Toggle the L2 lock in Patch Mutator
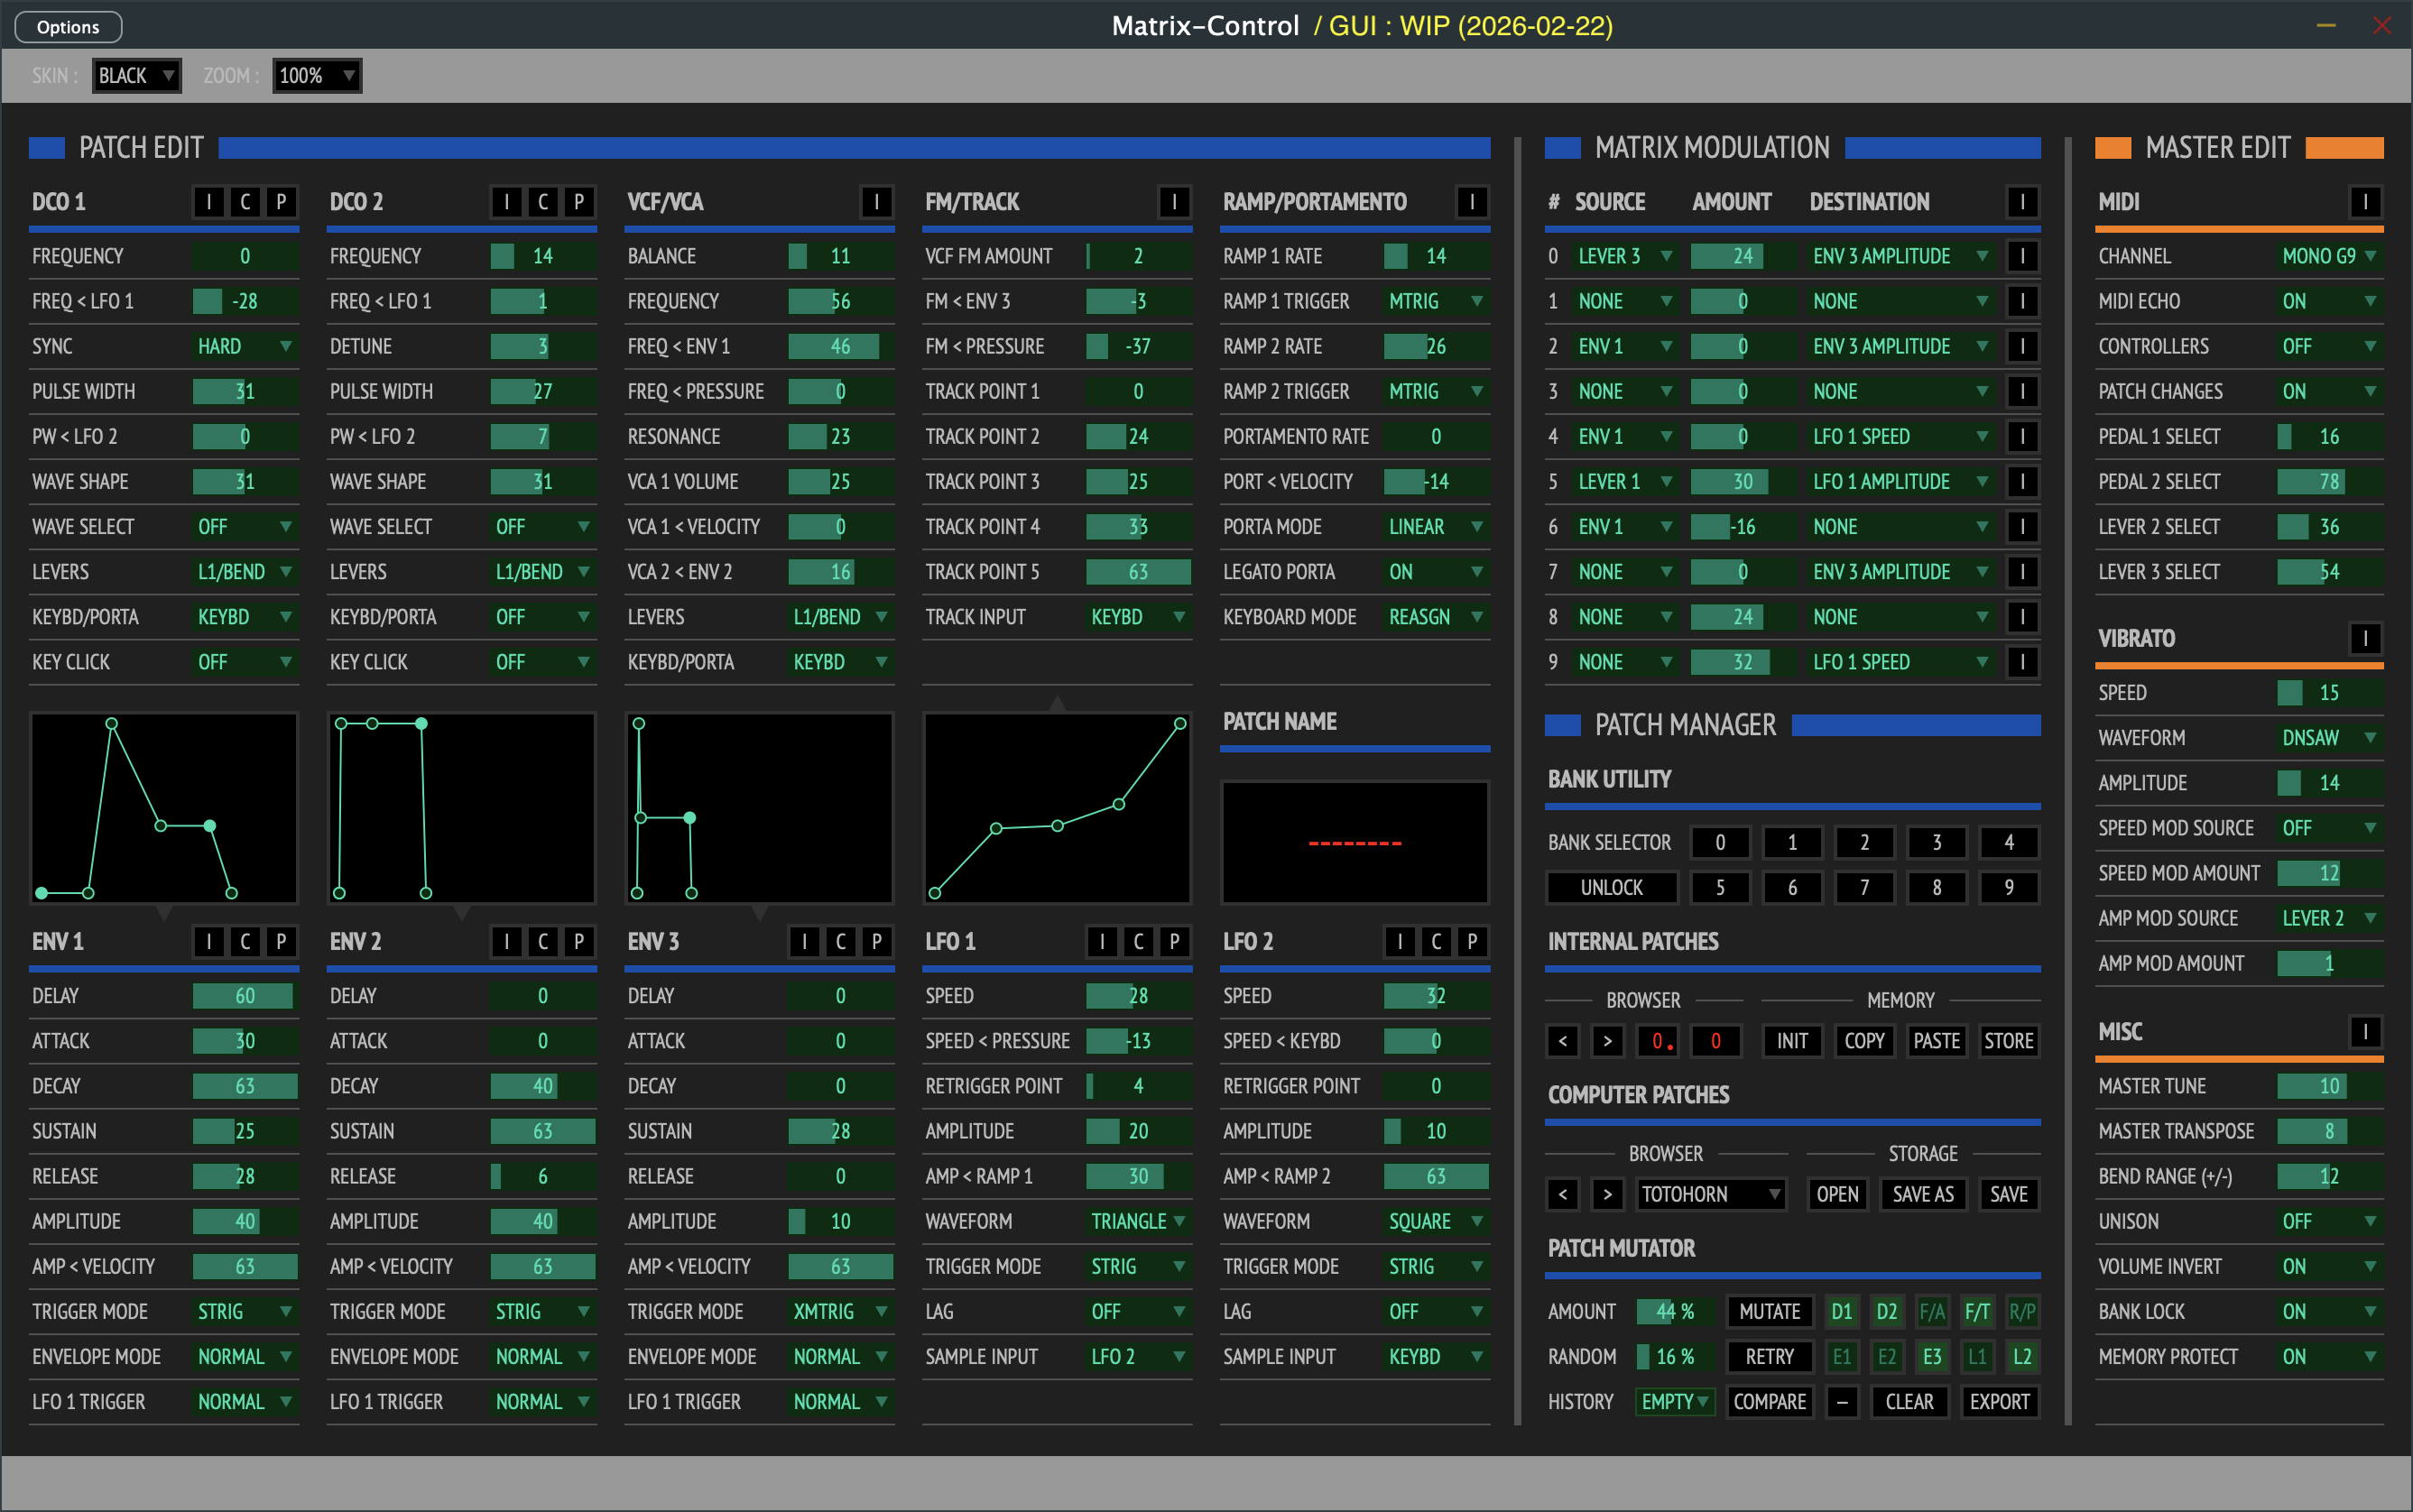The height and width of the screenshot is (1512, 2413). tap(2021, 1356)
